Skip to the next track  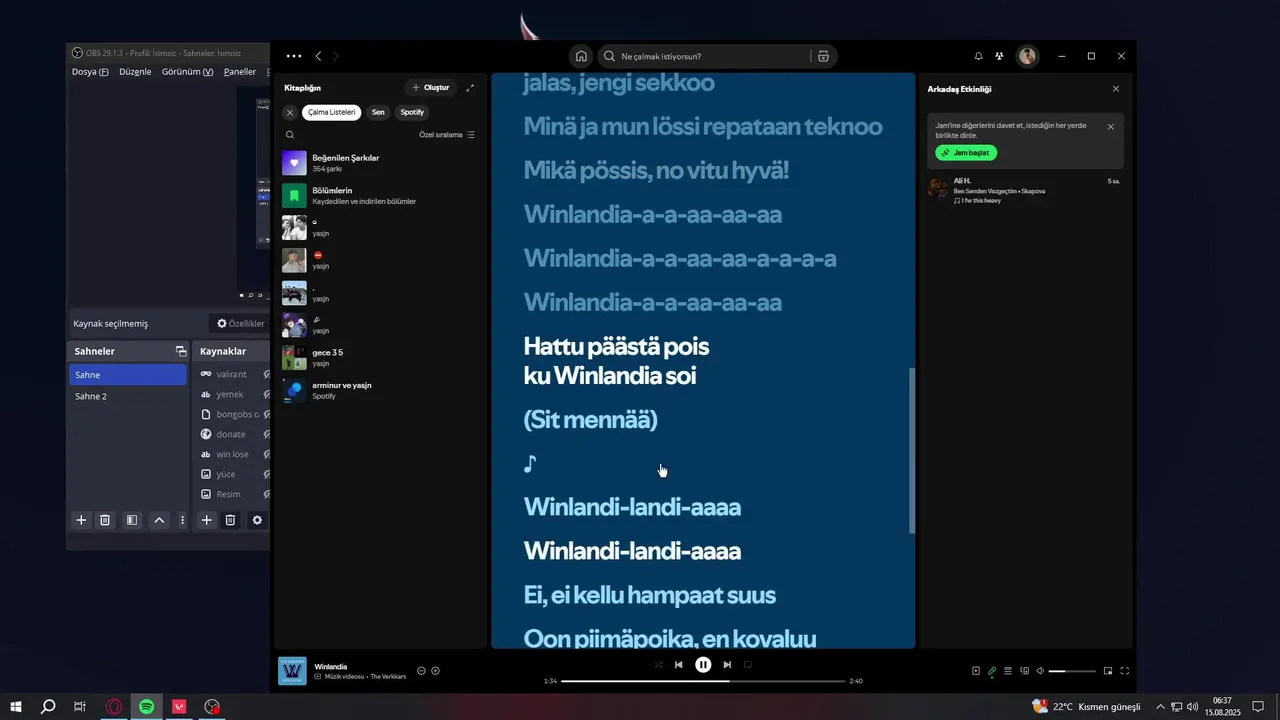click(727, 664)
